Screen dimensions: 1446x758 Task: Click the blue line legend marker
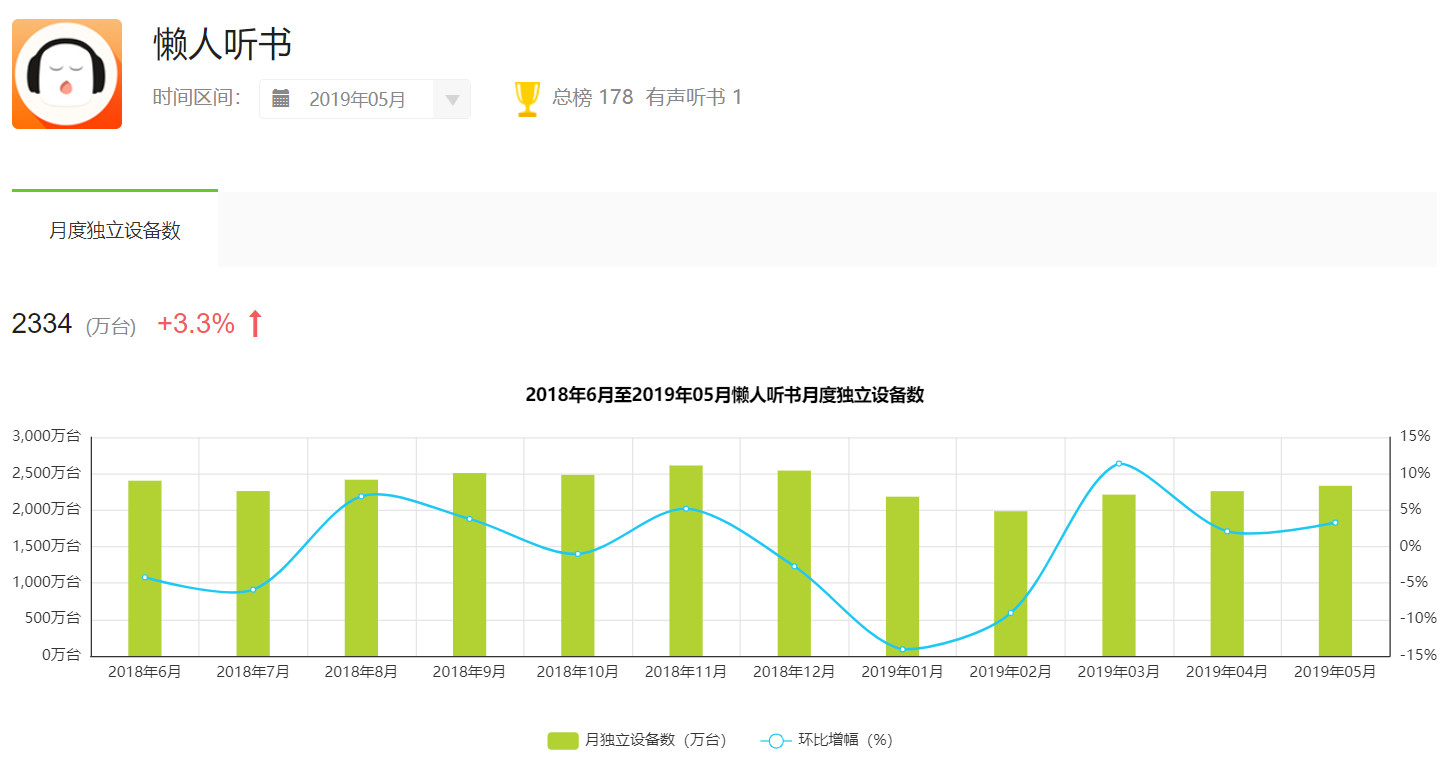tap(776, 740)
